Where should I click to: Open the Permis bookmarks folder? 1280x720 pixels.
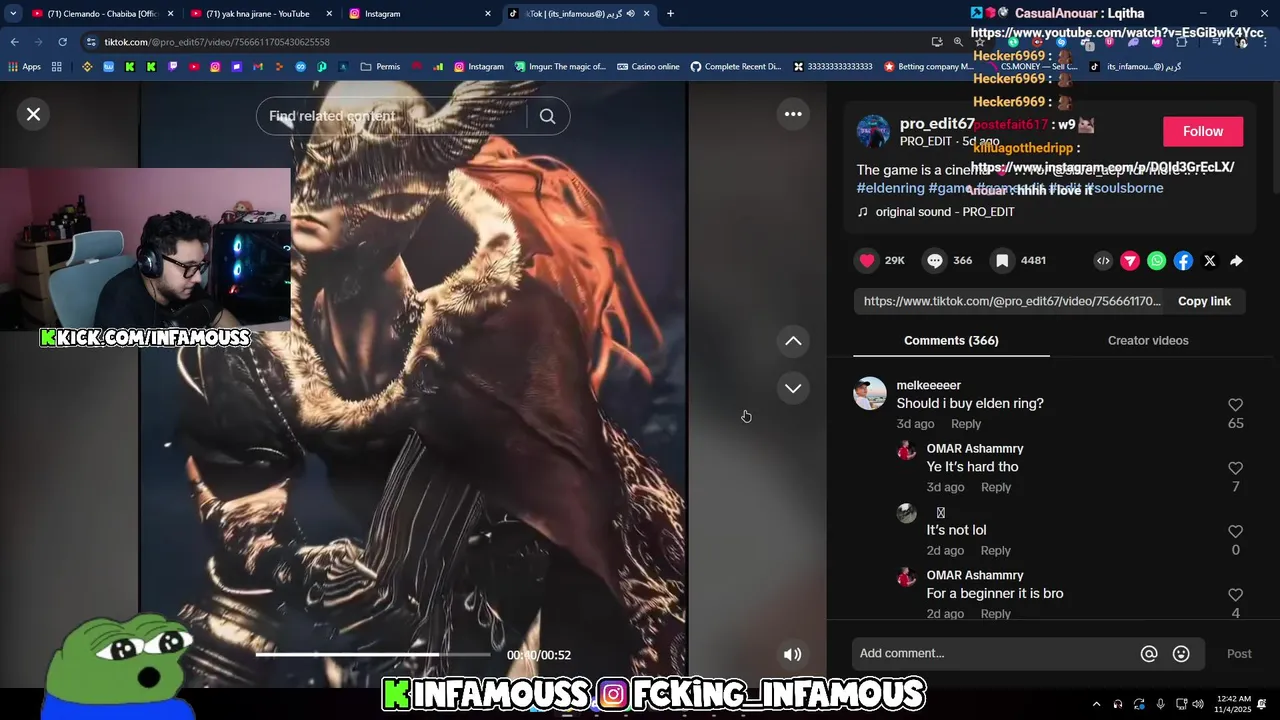coord(380,67)
